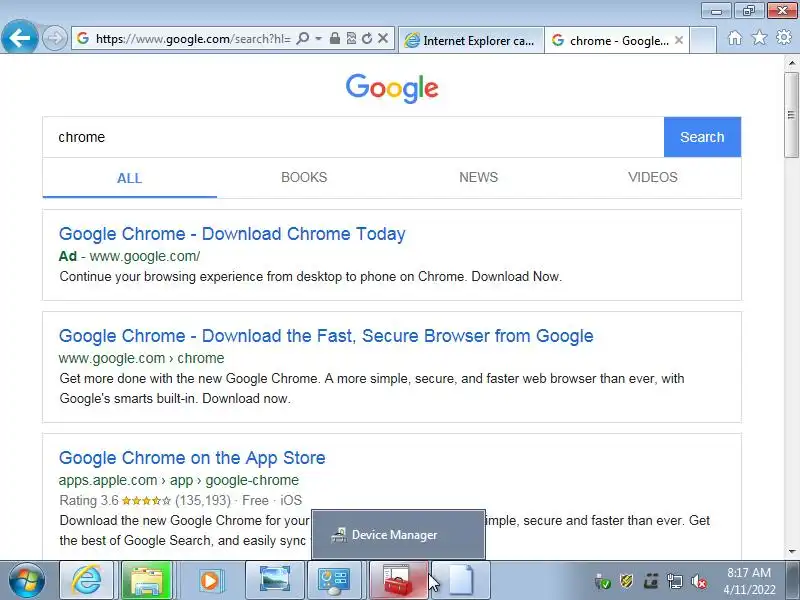Go back with the browser Back arrow
Screen dimensions: 800x600
[19, 38]
